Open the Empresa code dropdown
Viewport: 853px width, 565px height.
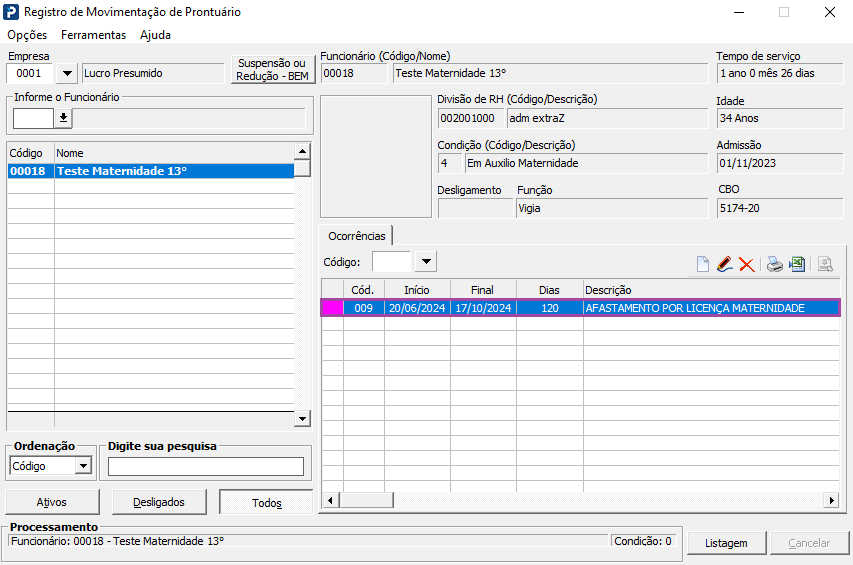pos(67,73)
